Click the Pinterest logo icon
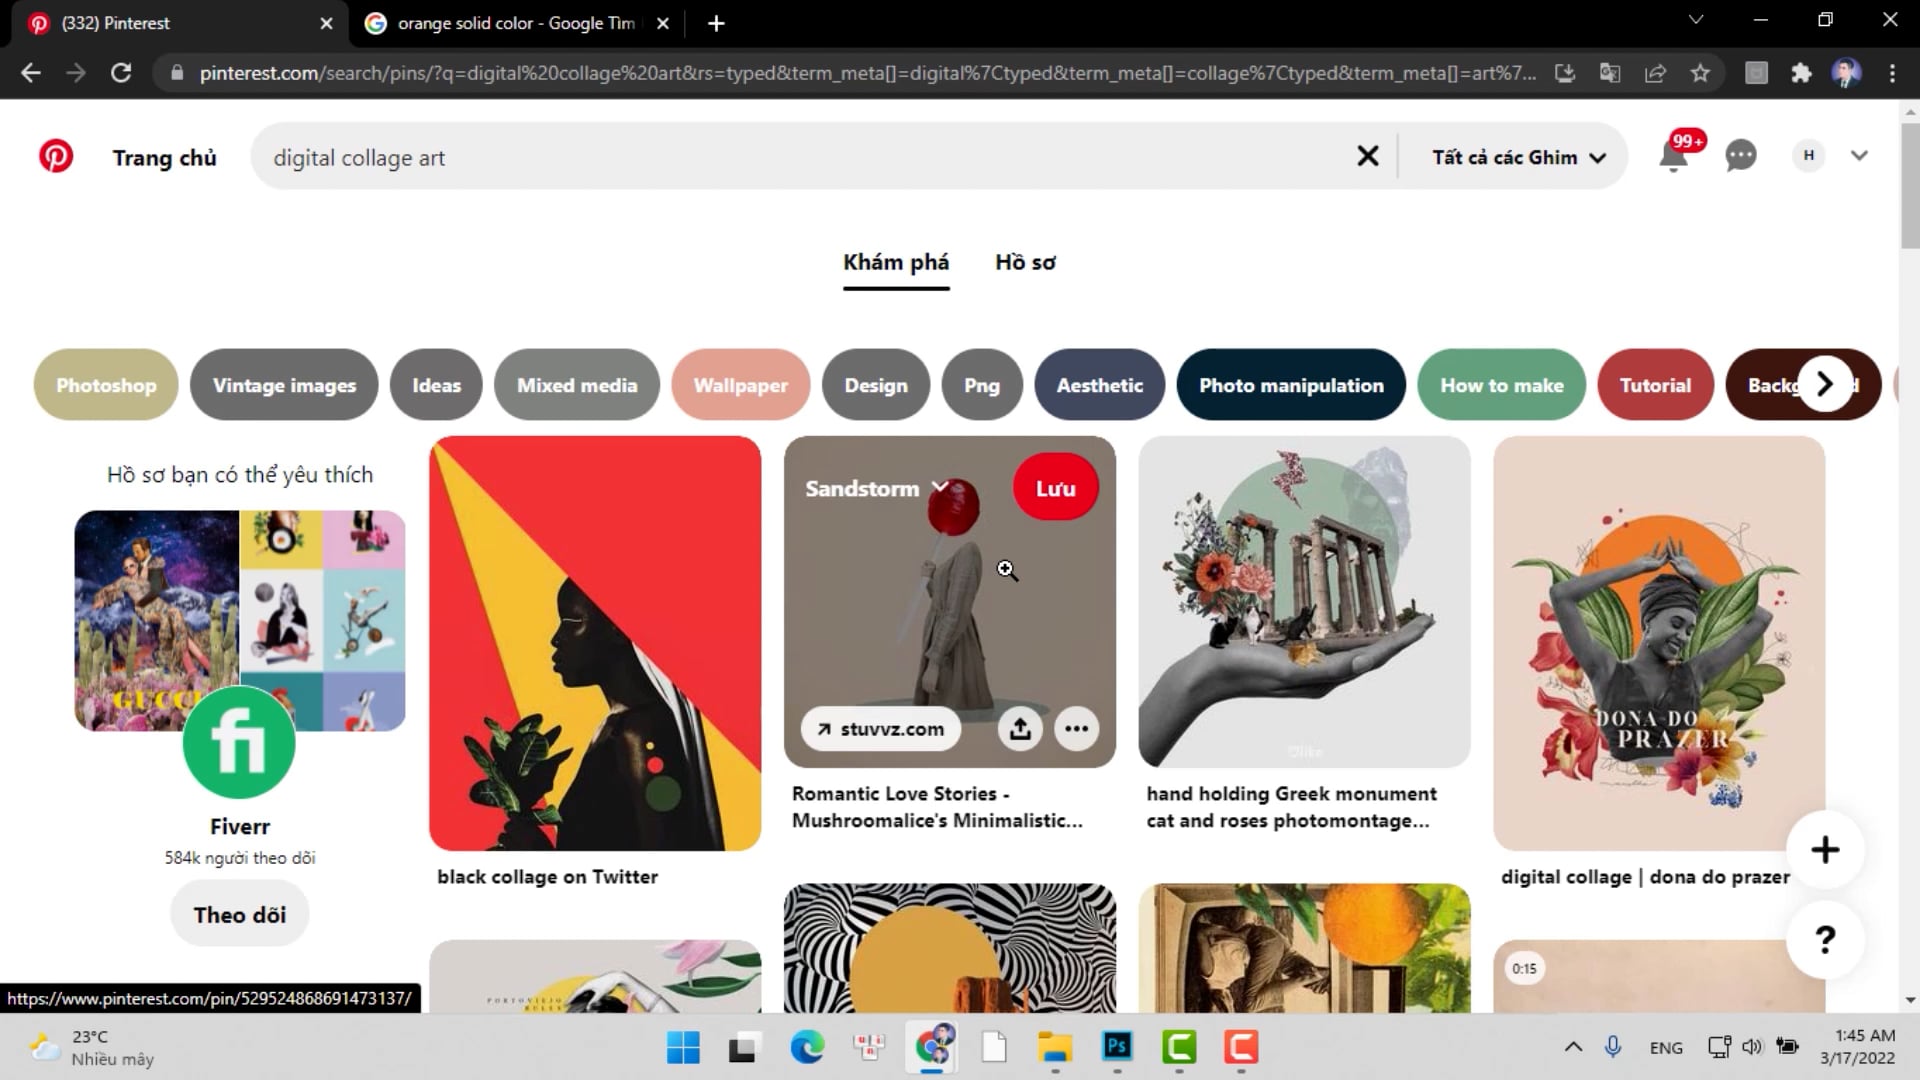The height and width of the screenshot is (1080, 1920). pos(56,157)
